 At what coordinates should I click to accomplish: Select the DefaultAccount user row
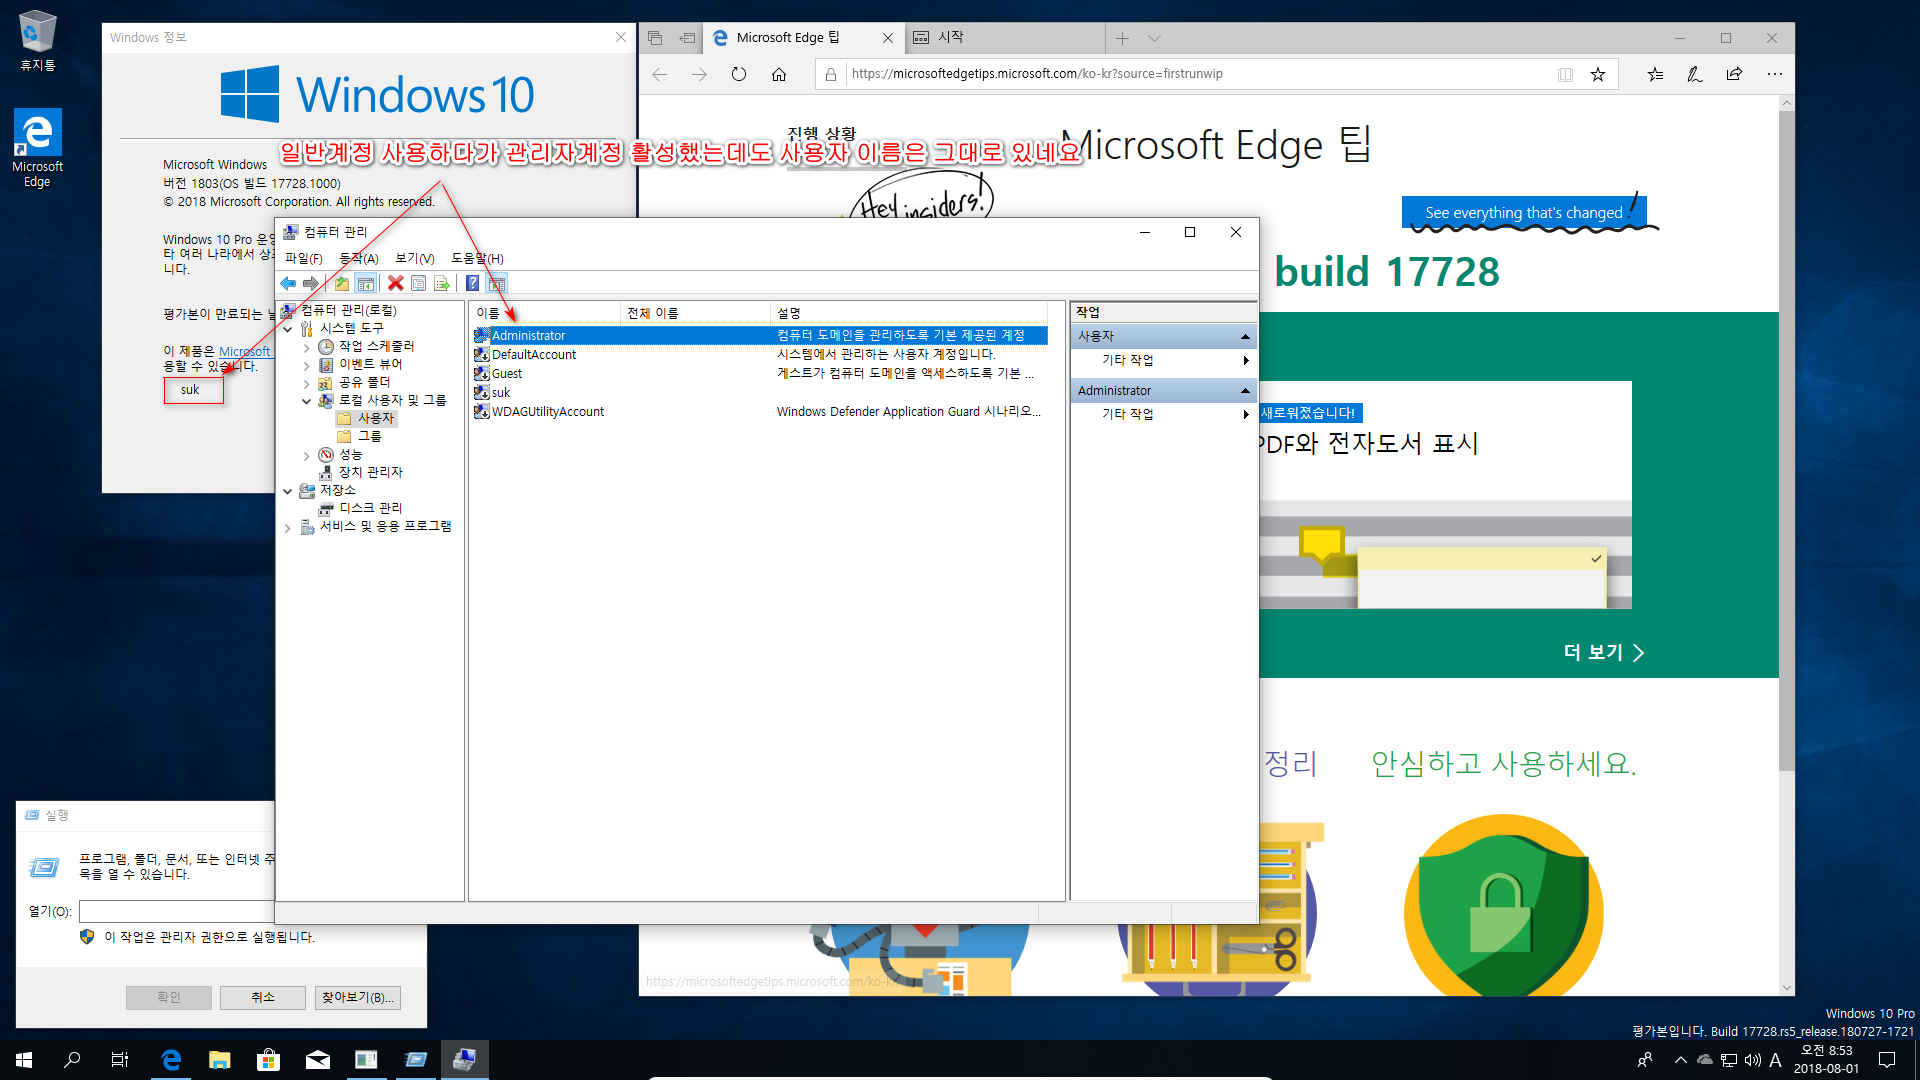coord(760,355)
